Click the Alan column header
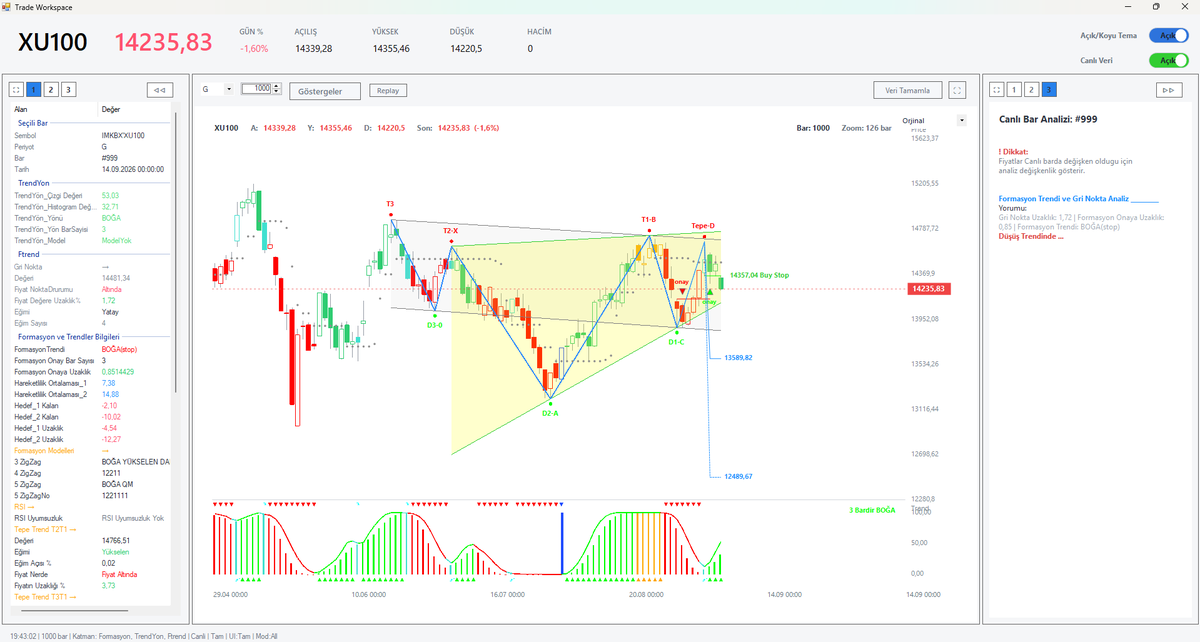This screenshot has height=642, width=1200. coord(21,108)
